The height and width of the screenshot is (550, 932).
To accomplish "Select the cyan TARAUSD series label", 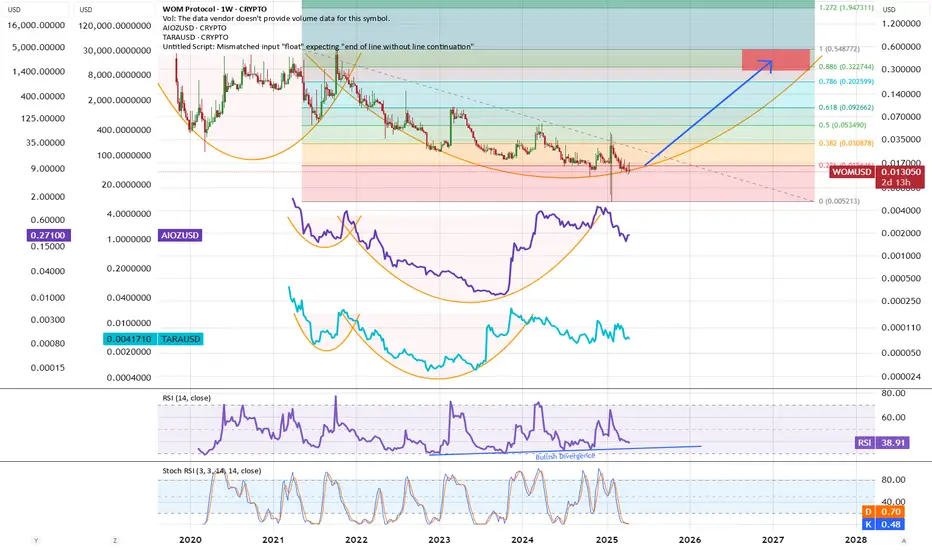I will 181,339.
